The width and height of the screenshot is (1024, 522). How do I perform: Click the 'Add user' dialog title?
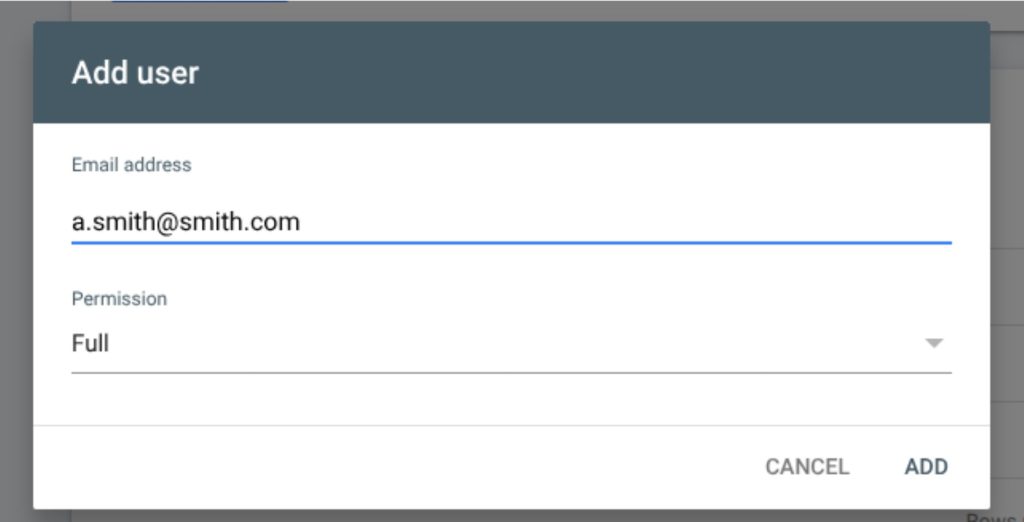tap(135, 72)
